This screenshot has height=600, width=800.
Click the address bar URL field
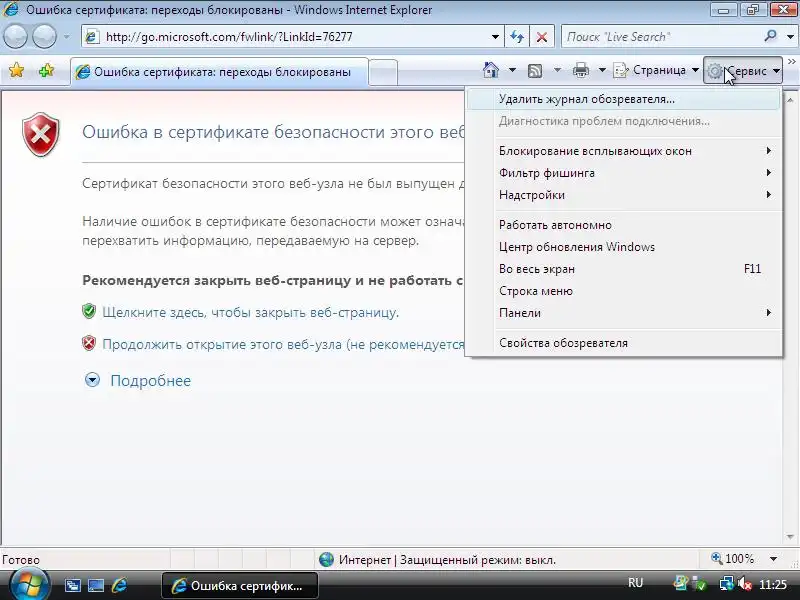coord(293,37)
